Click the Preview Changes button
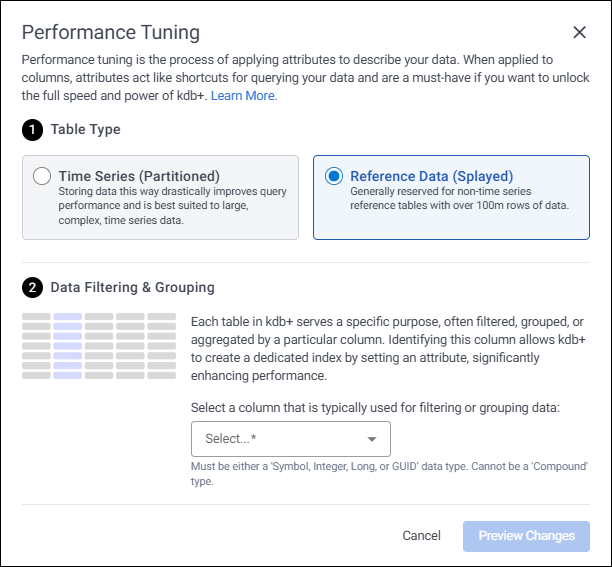Viewport: 612px width, 567px height. pos(526,536)
